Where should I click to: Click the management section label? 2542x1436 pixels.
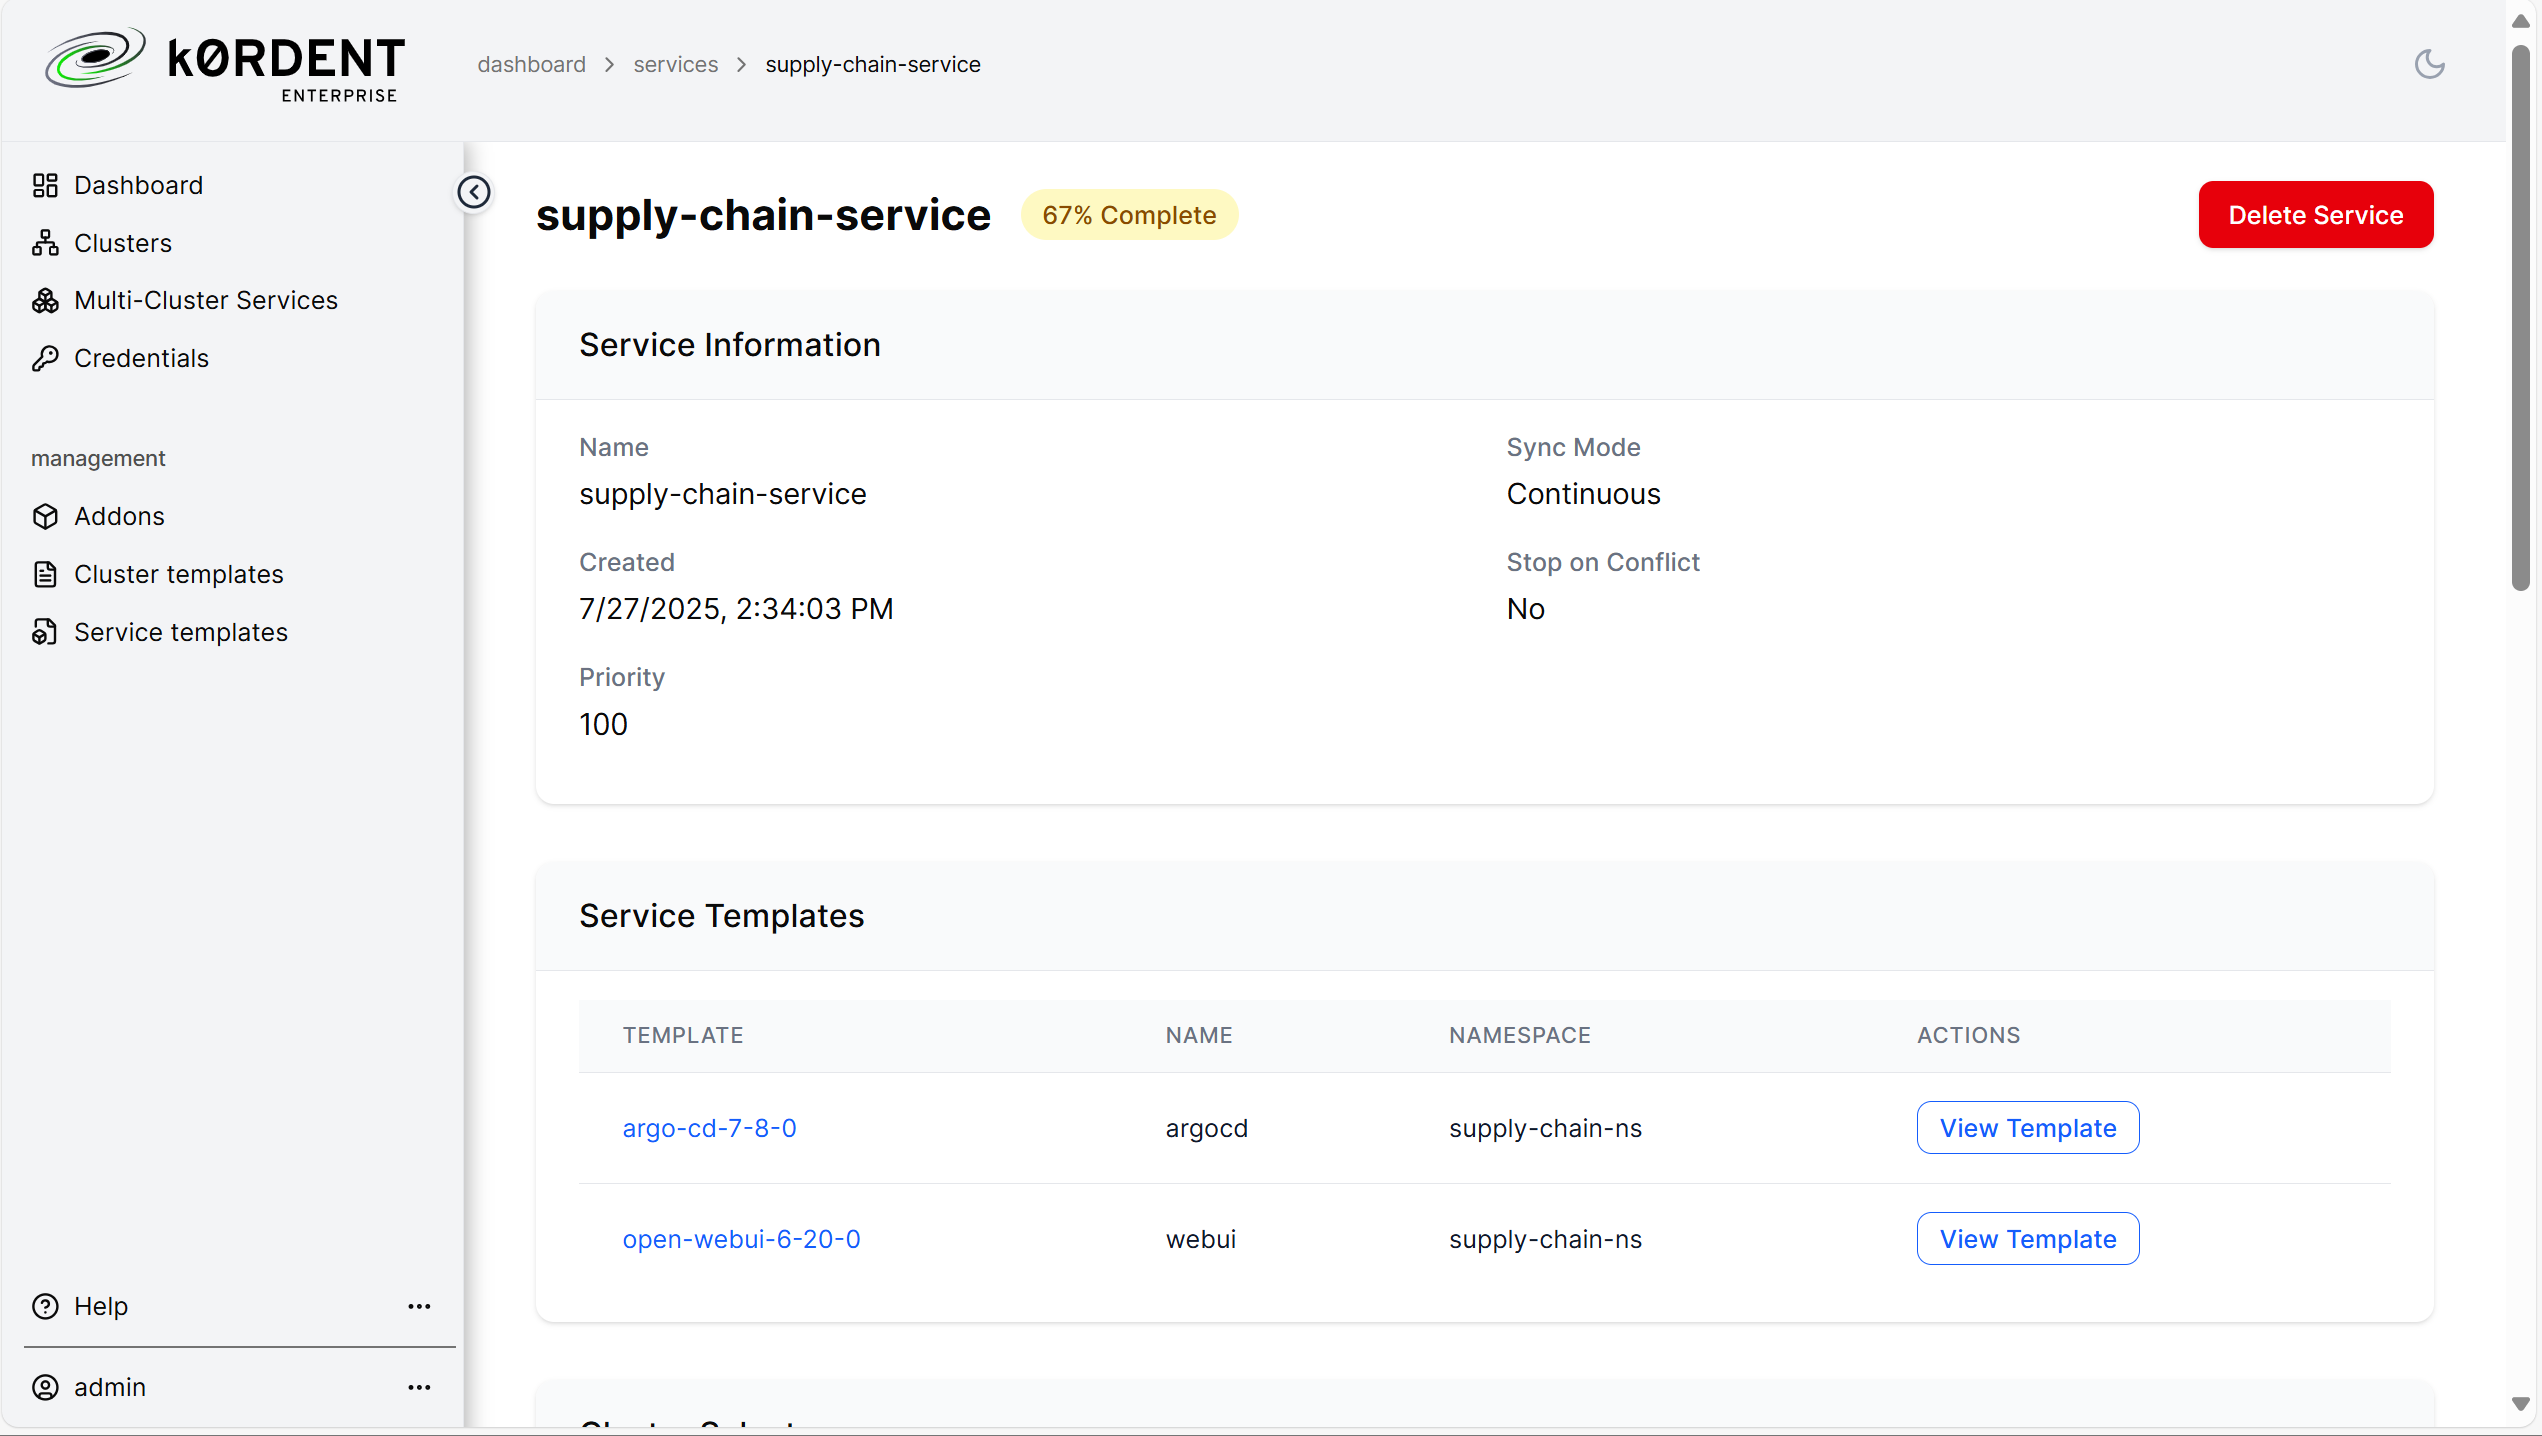(98, 458)
